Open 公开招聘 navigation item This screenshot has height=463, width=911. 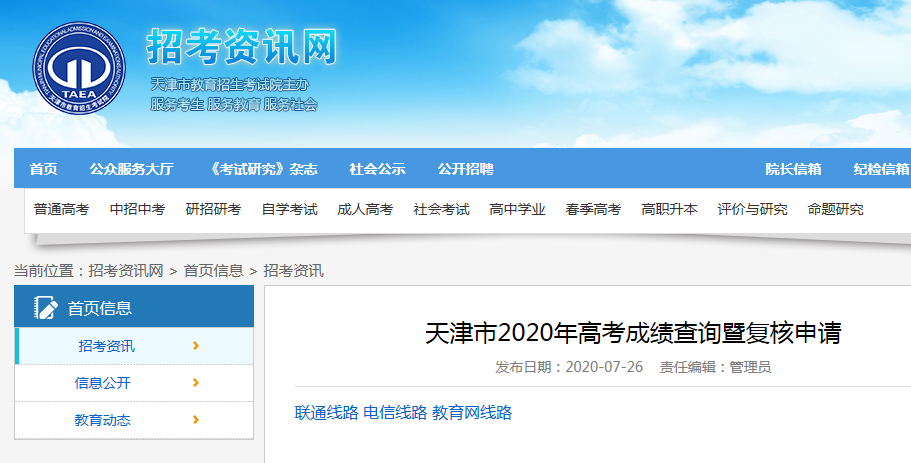tap(465, 169)
